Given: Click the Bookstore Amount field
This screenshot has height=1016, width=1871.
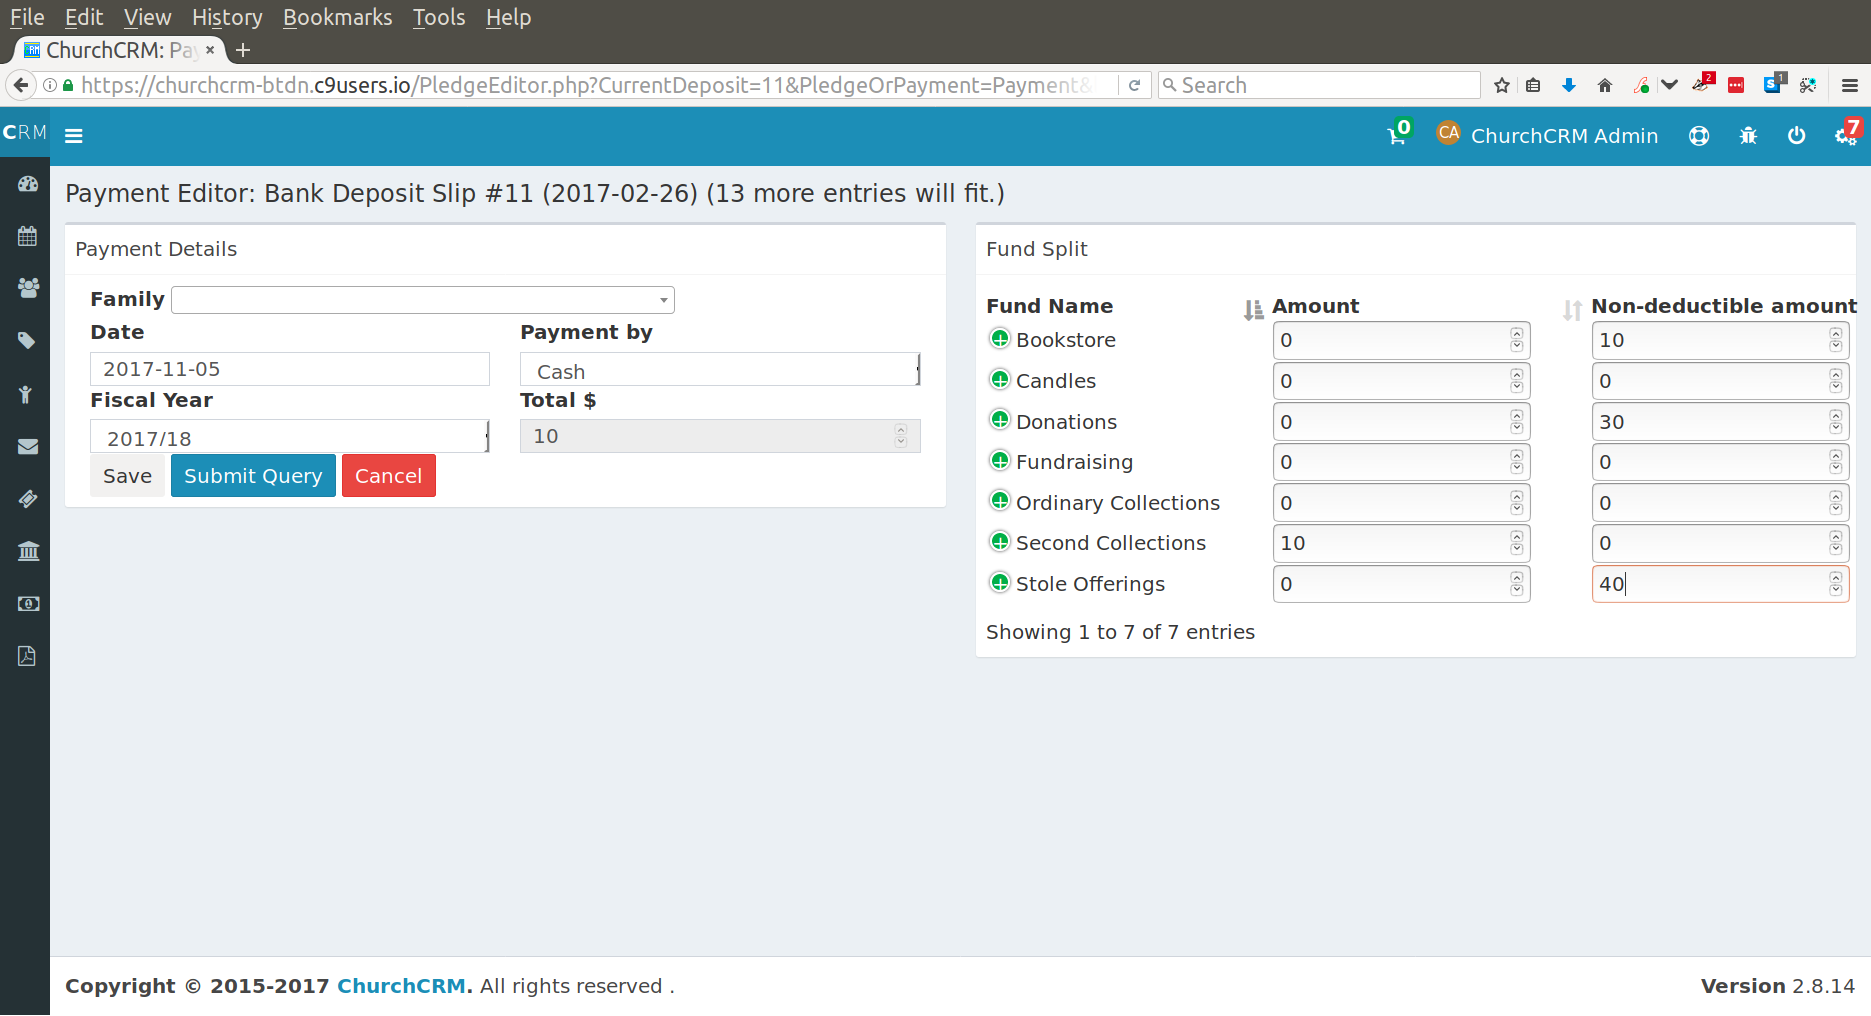Looking at the screenshot, I should [x=1401, y=340].
